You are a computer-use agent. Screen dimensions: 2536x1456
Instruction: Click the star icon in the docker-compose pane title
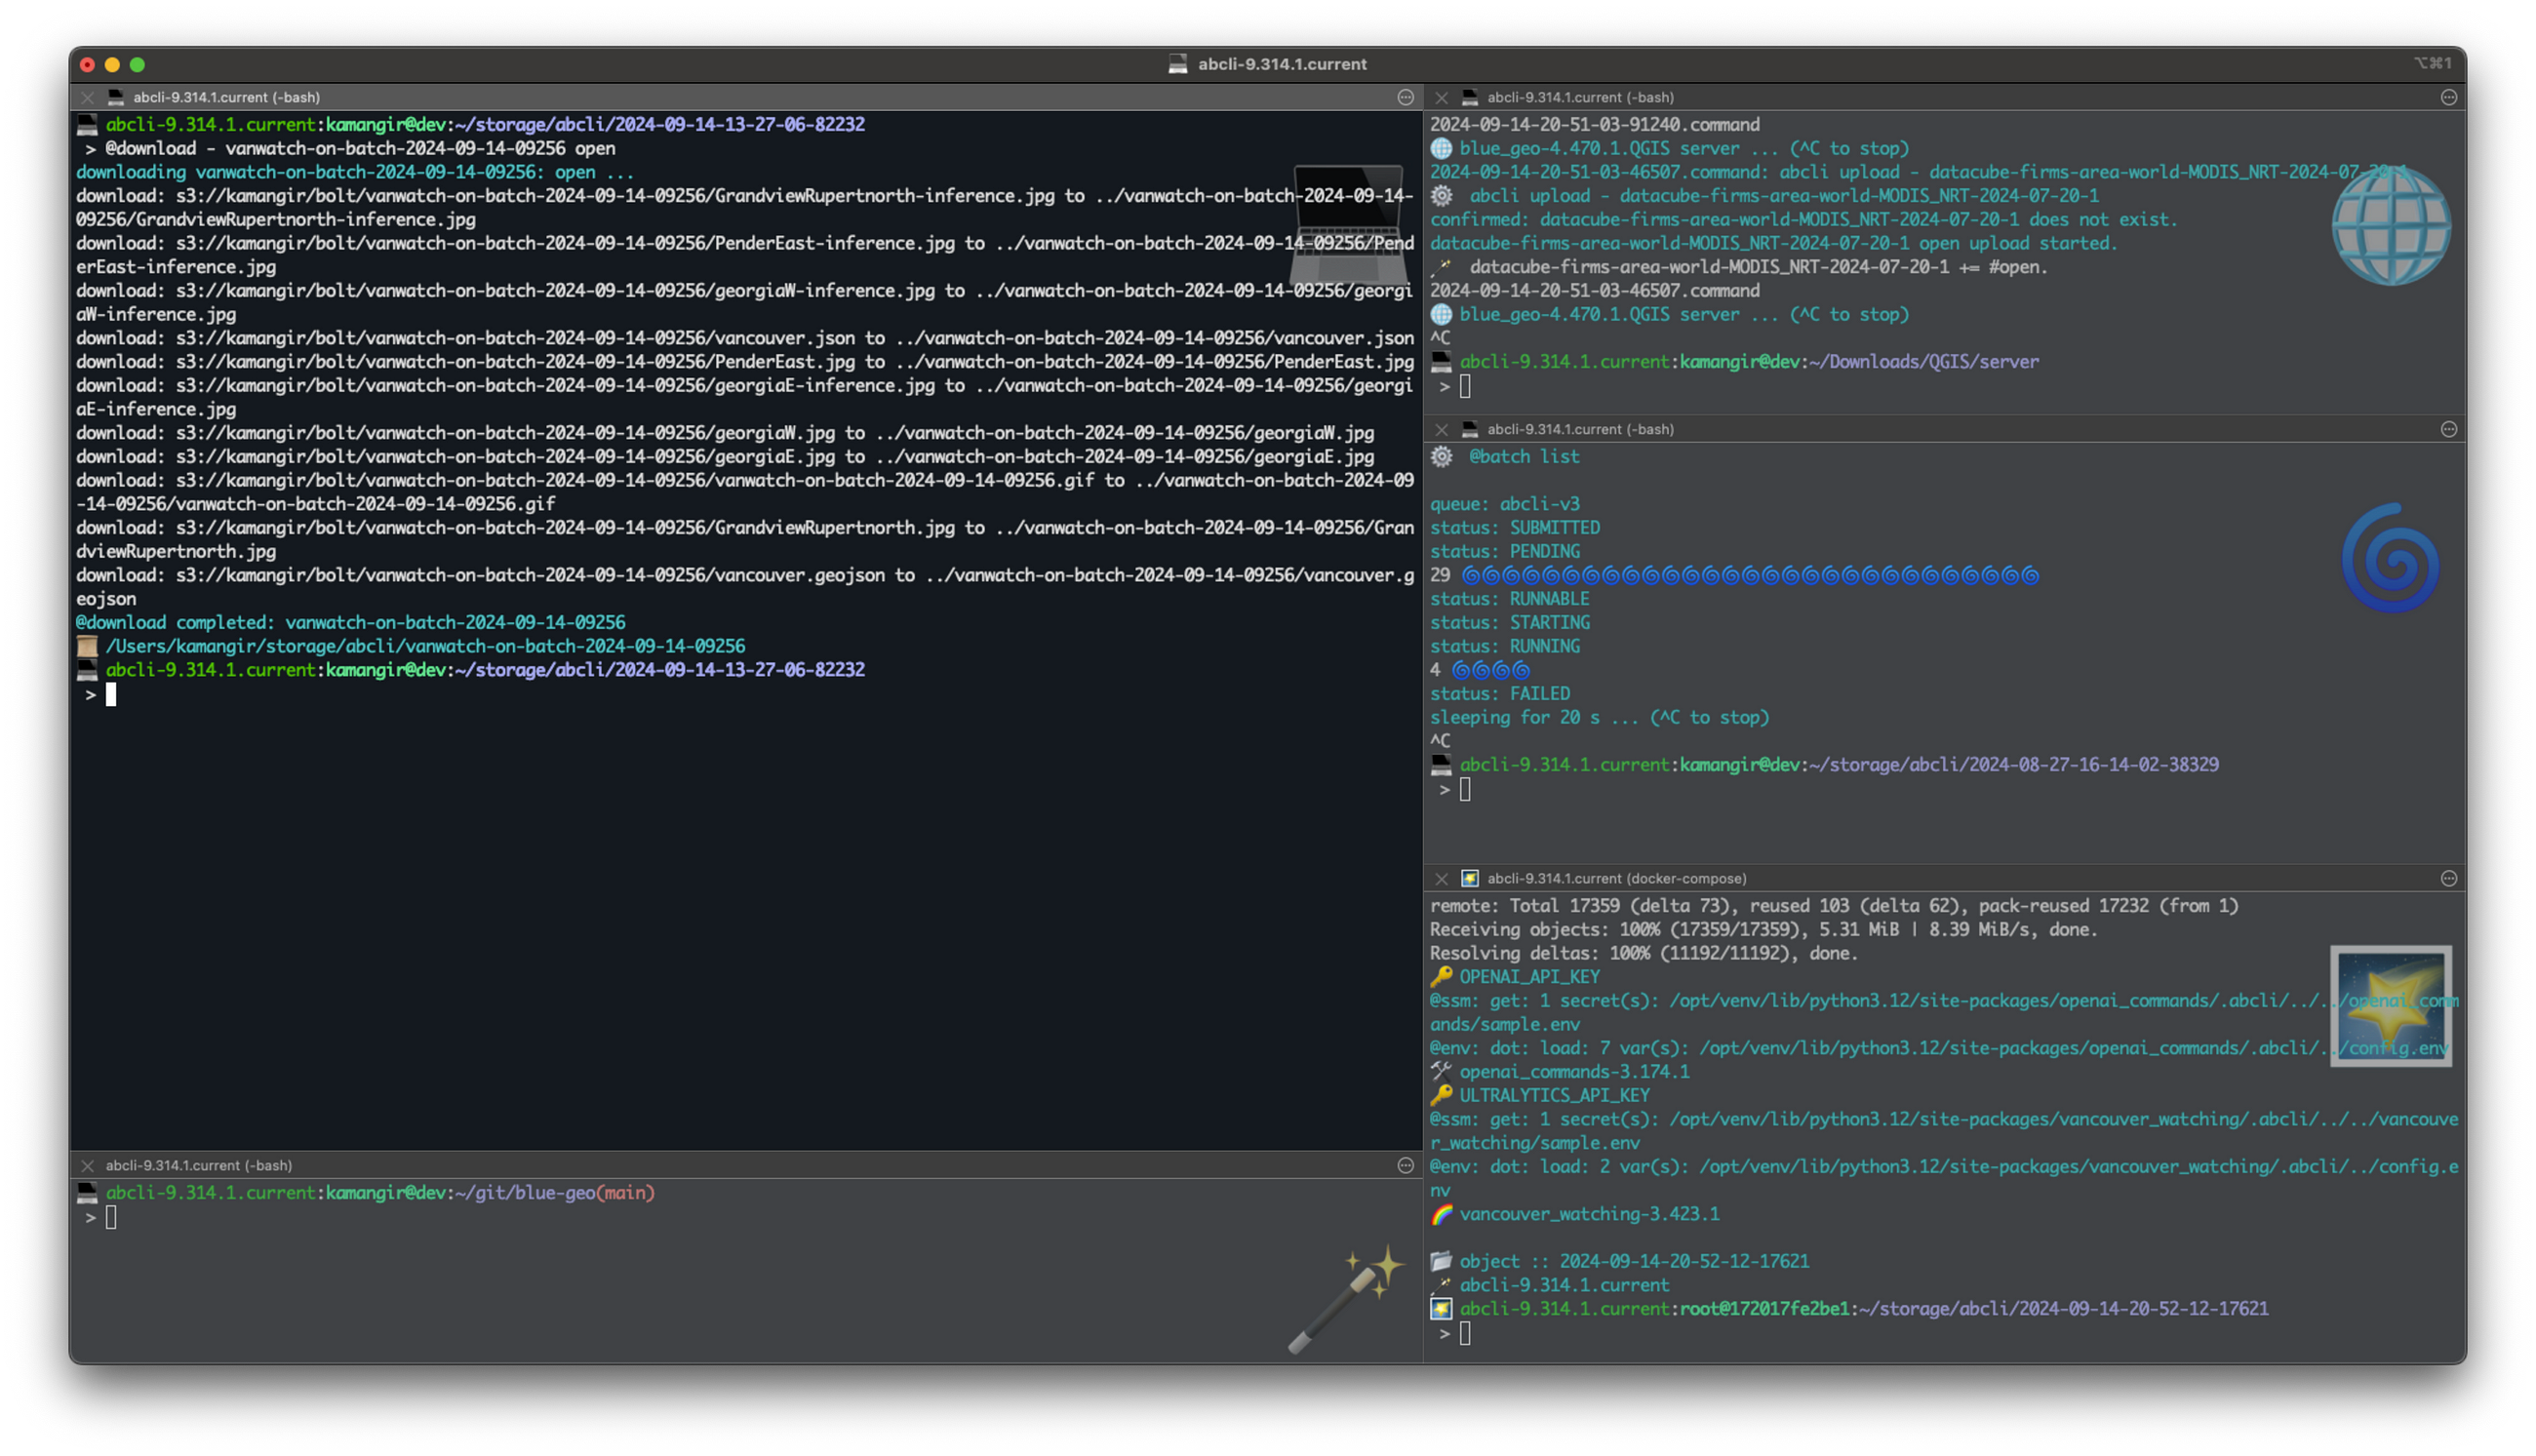[1469, 878]
